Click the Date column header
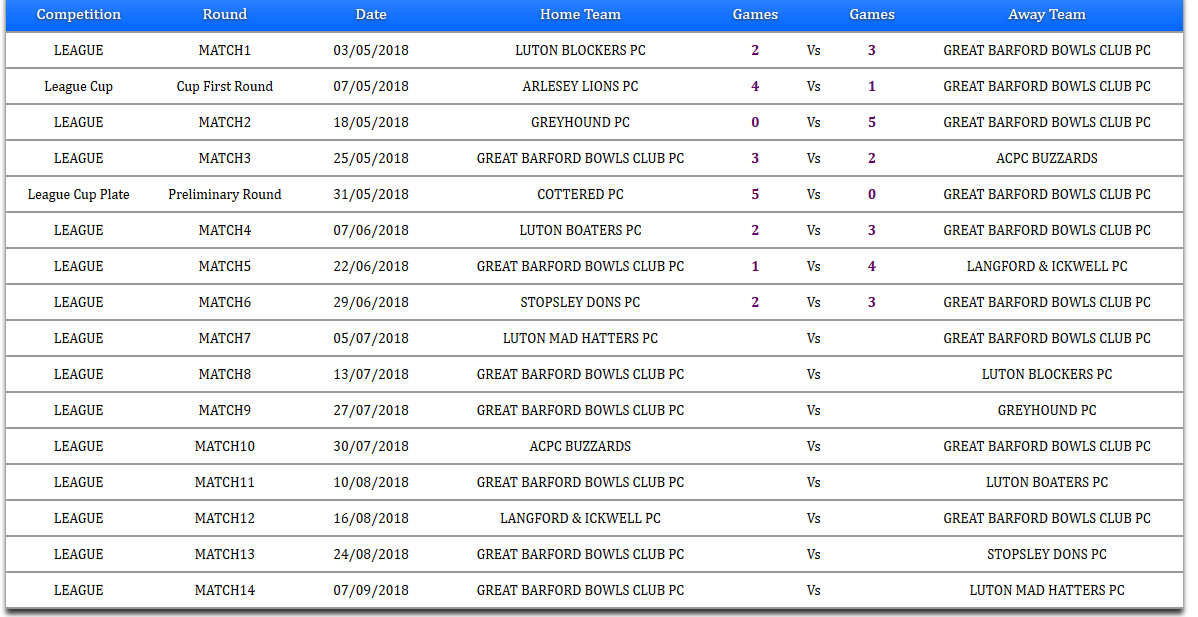 tap(371, 15)
